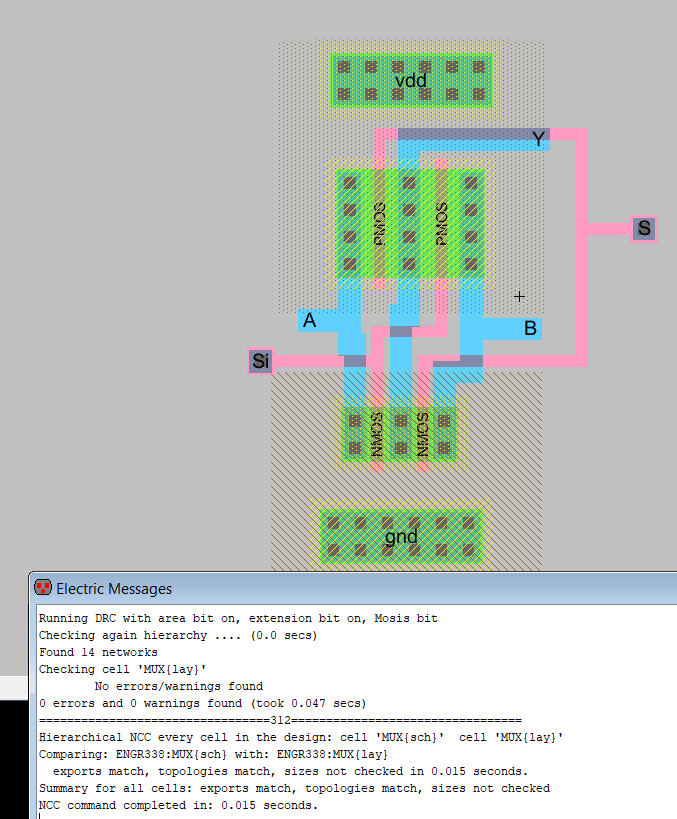This screenshot has width=677, height=819.
Task: Click the black crosshair marker in layout
Action: click(x=519, y=296)
